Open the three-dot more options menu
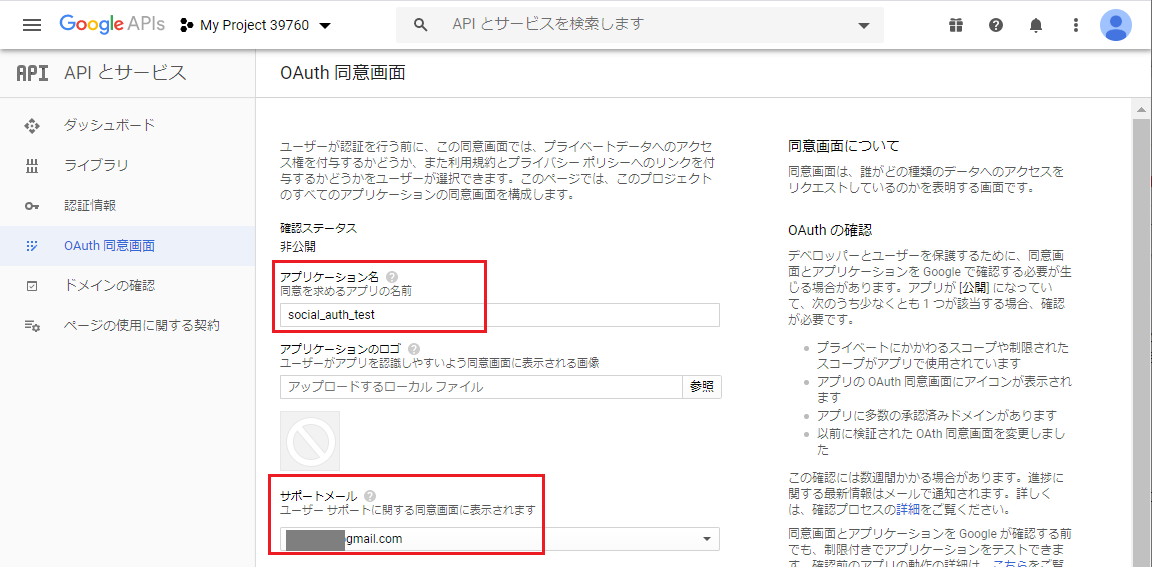Image resolution: width=1152 pixels, height=567 pixels. tap(1076, 26)
